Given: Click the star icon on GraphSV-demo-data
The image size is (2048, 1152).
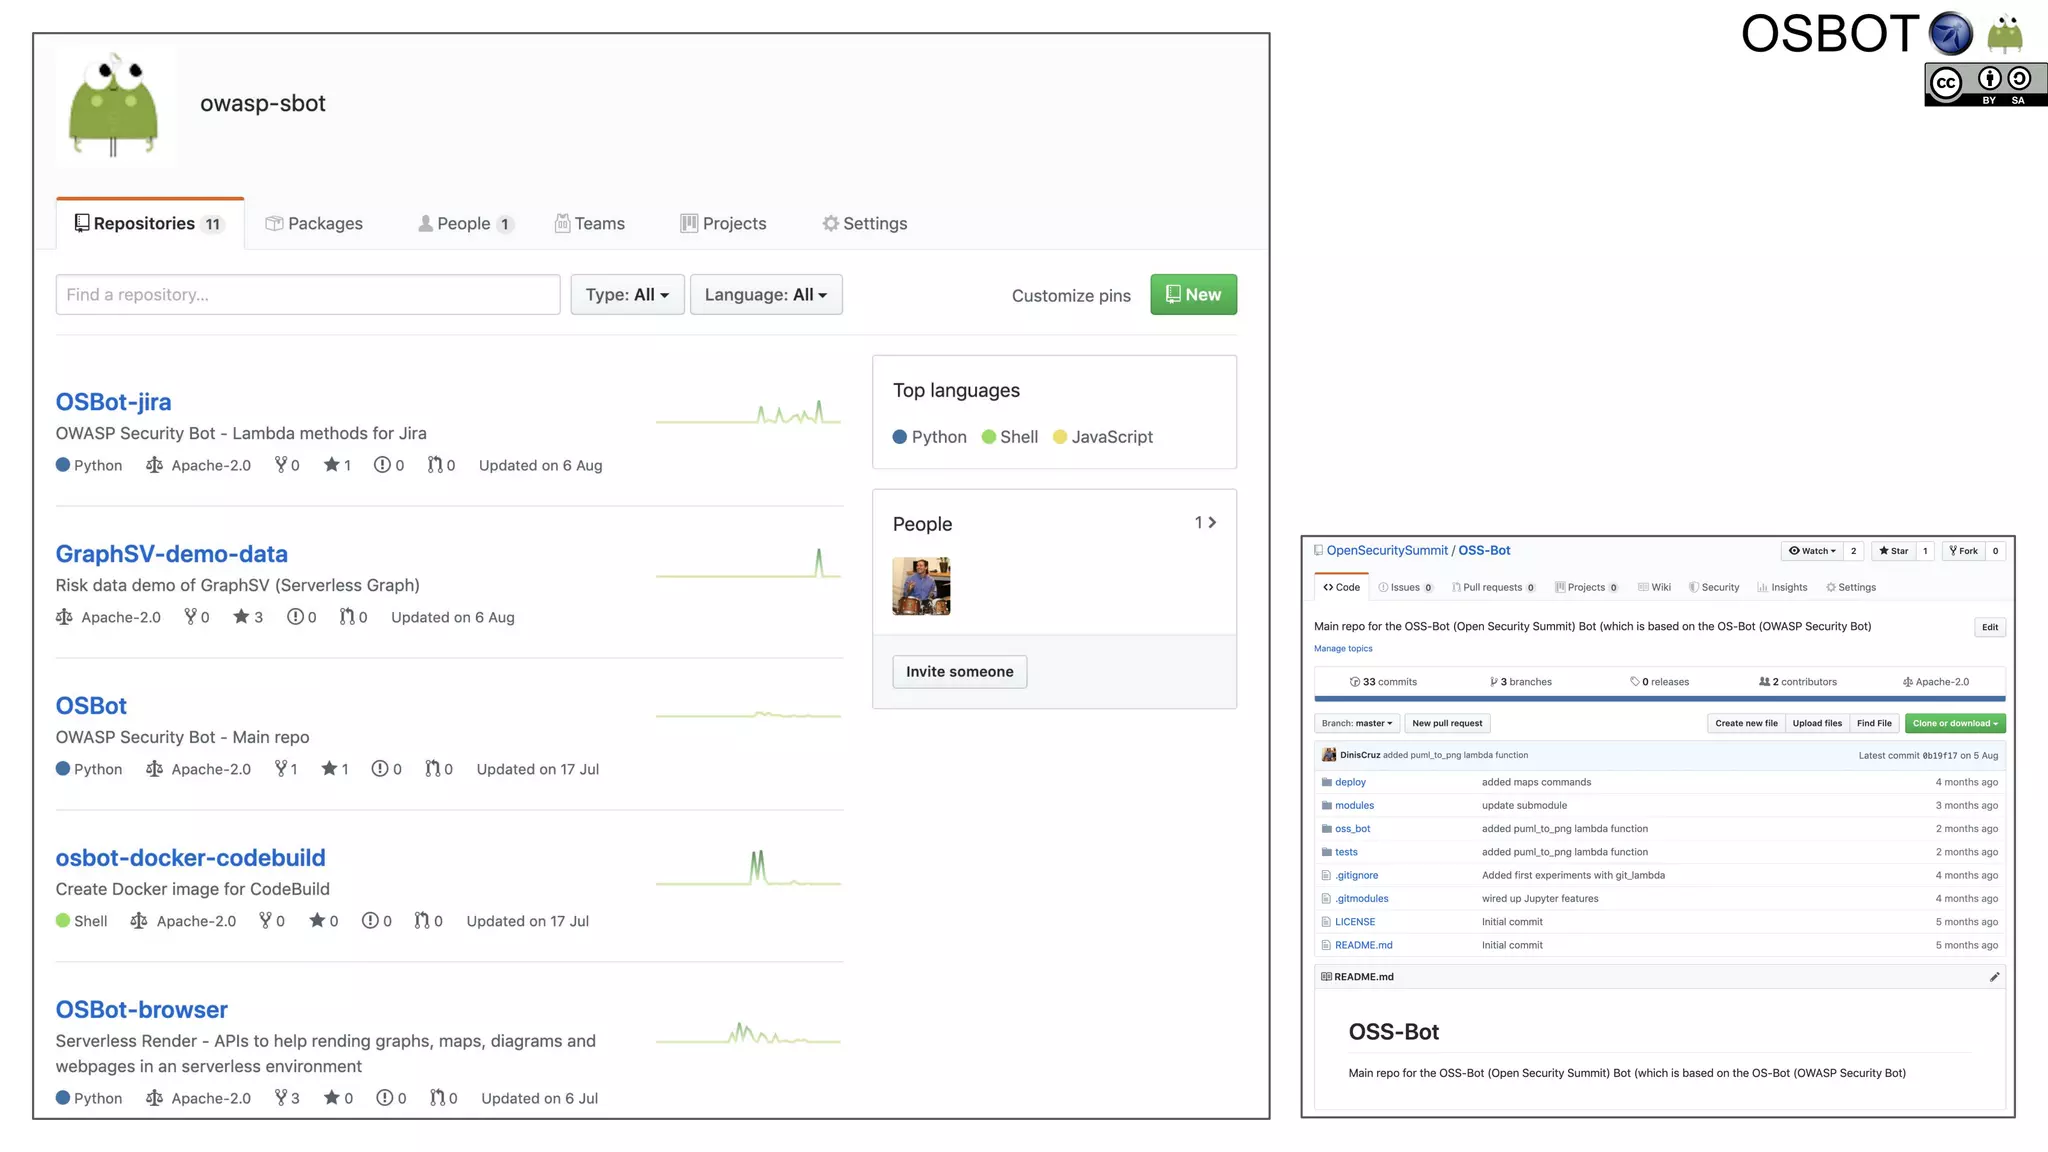Looking at the screenshot, I should point(241,617).
